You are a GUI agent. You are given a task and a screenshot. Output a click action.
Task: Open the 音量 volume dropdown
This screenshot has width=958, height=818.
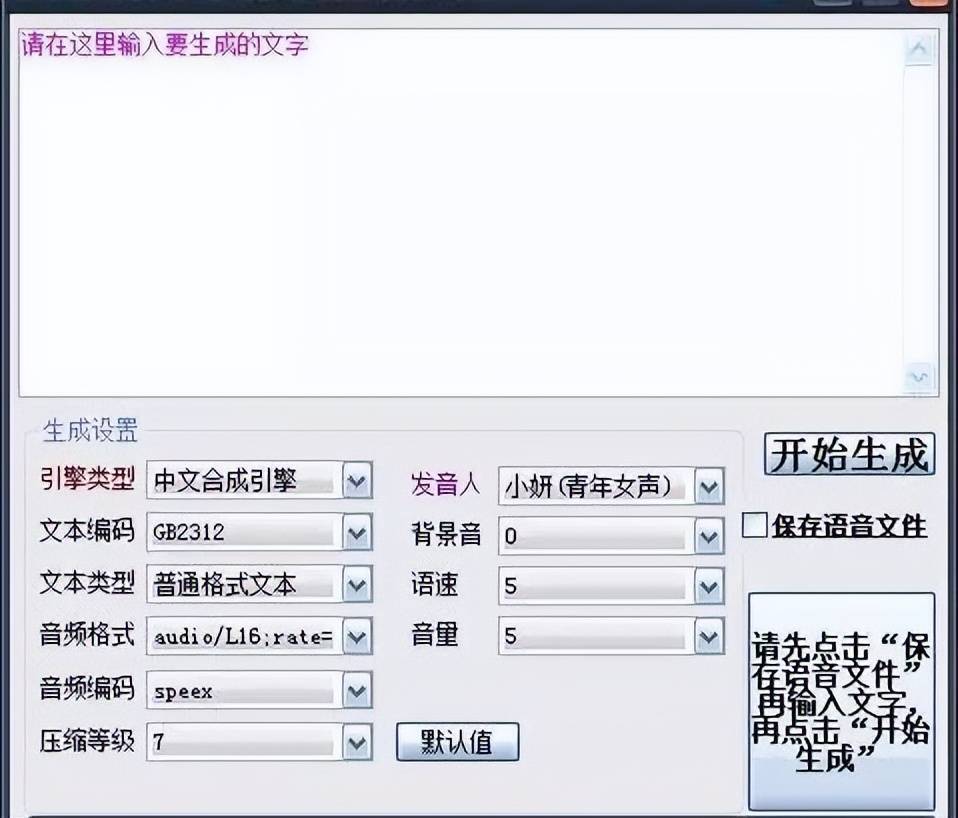click(709, 637)
